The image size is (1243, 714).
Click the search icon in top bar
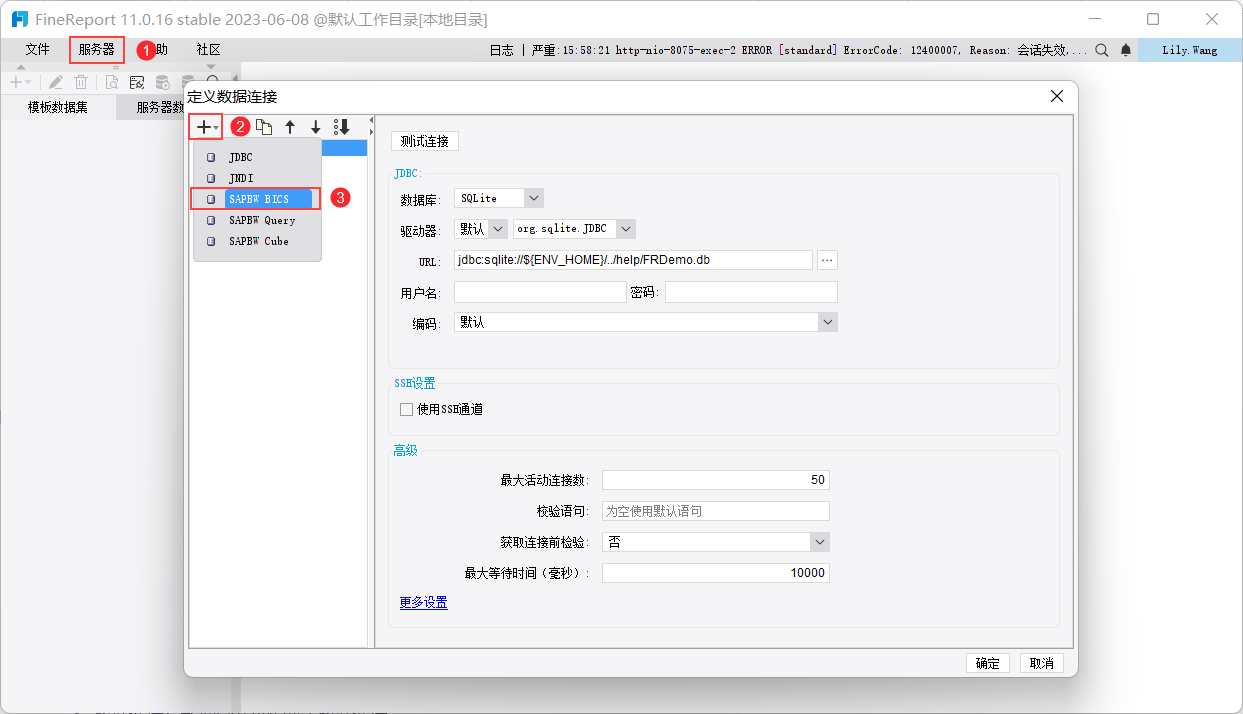coord(1101,50)
